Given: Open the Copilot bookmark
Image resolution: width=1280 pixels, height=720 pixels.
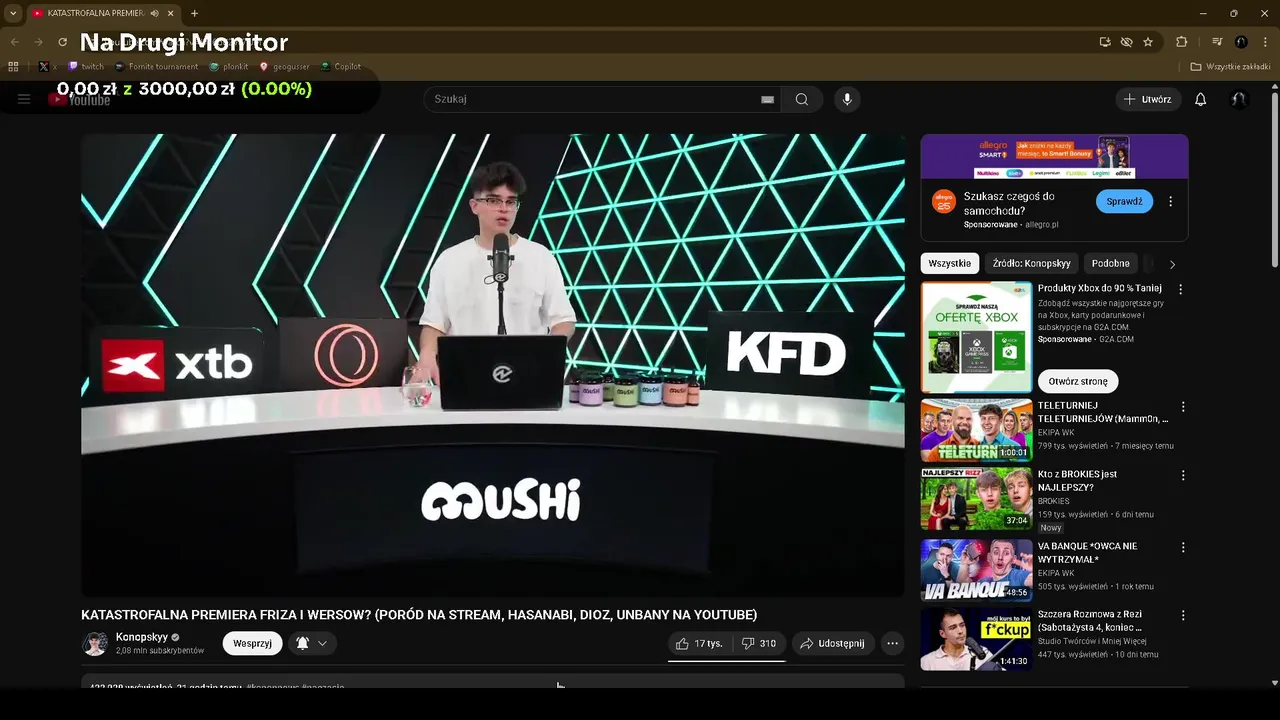Looking at the screenshot, I should pos(341,67).
